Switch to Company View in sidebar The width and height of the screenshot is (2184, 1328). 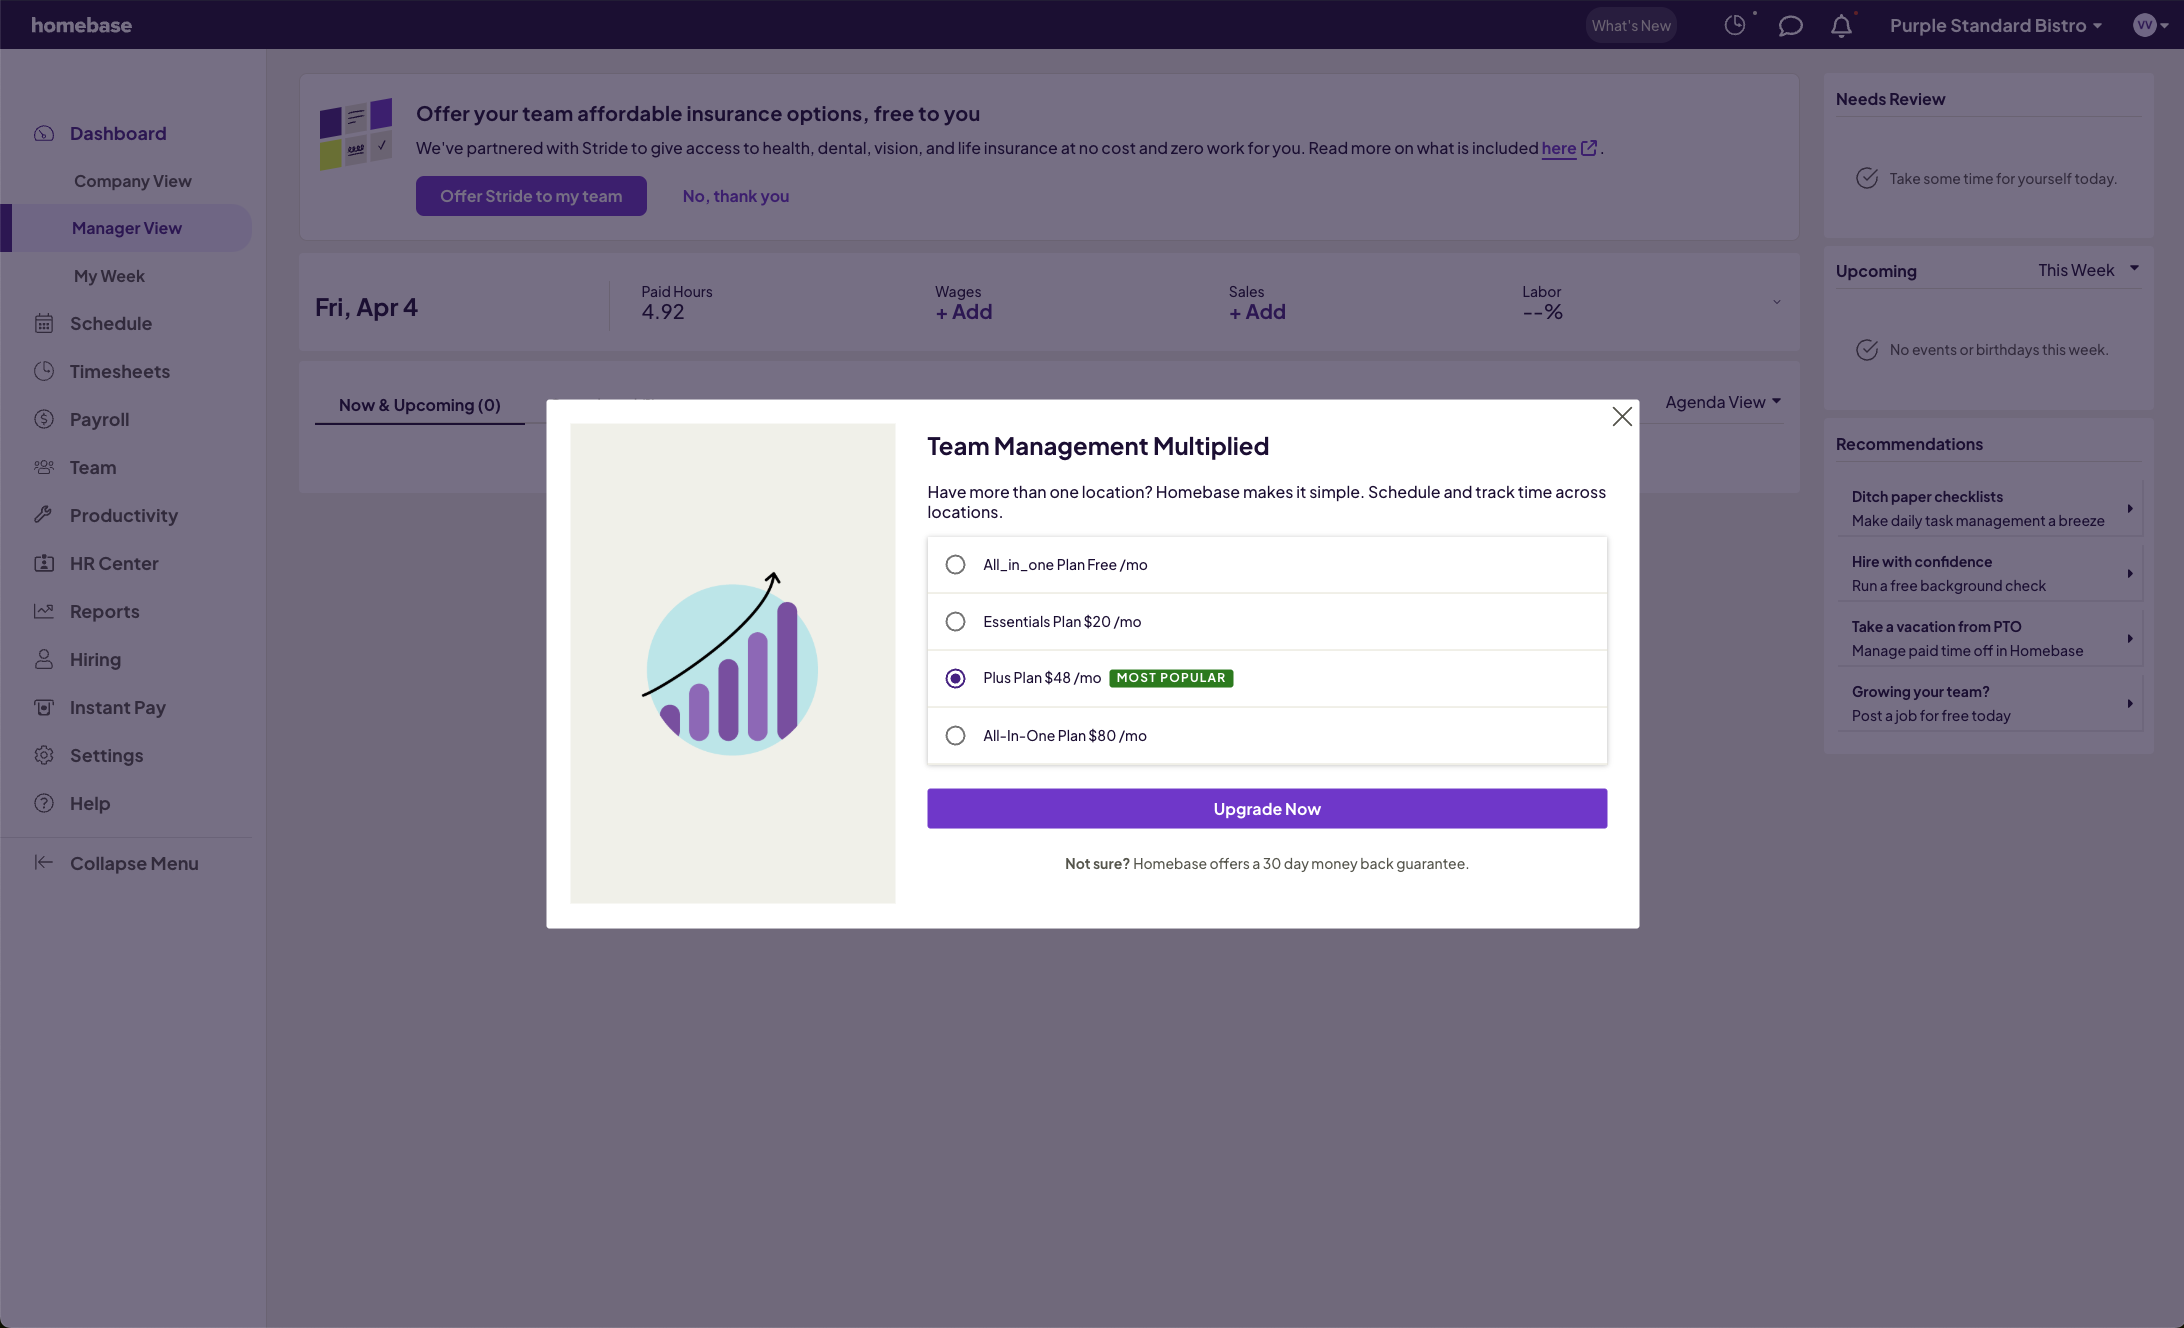[x=133, y=181]
